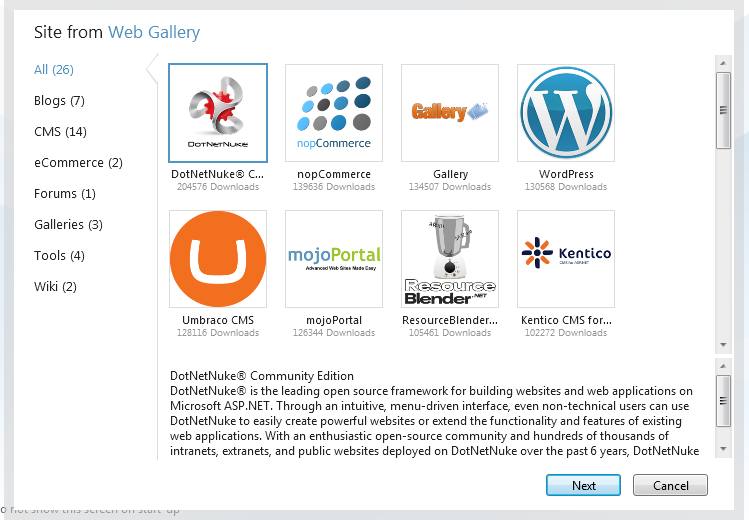
Task: Click the 'DotNetNuke® C...' label
Action: [x=217, y=174]
